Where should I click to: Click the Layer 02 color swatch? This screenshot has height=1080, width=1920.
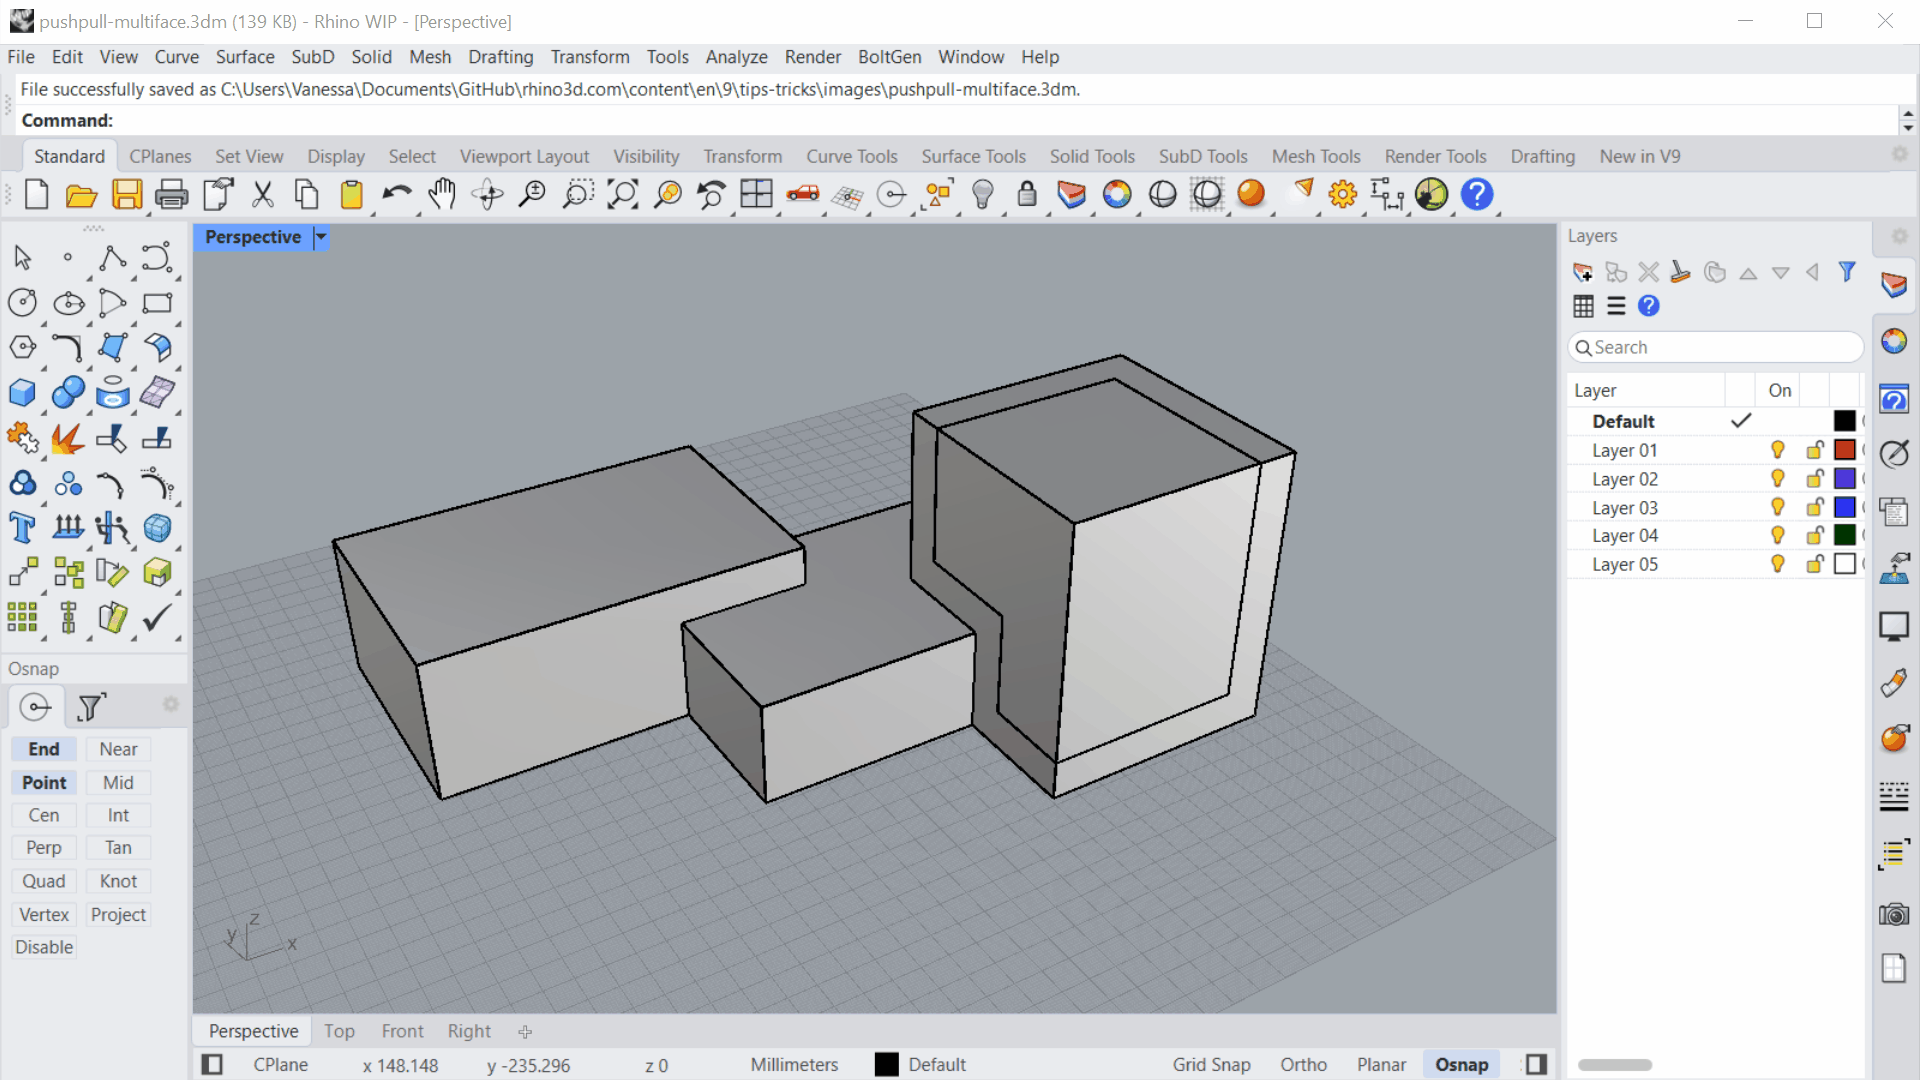tap(1844, 479)
